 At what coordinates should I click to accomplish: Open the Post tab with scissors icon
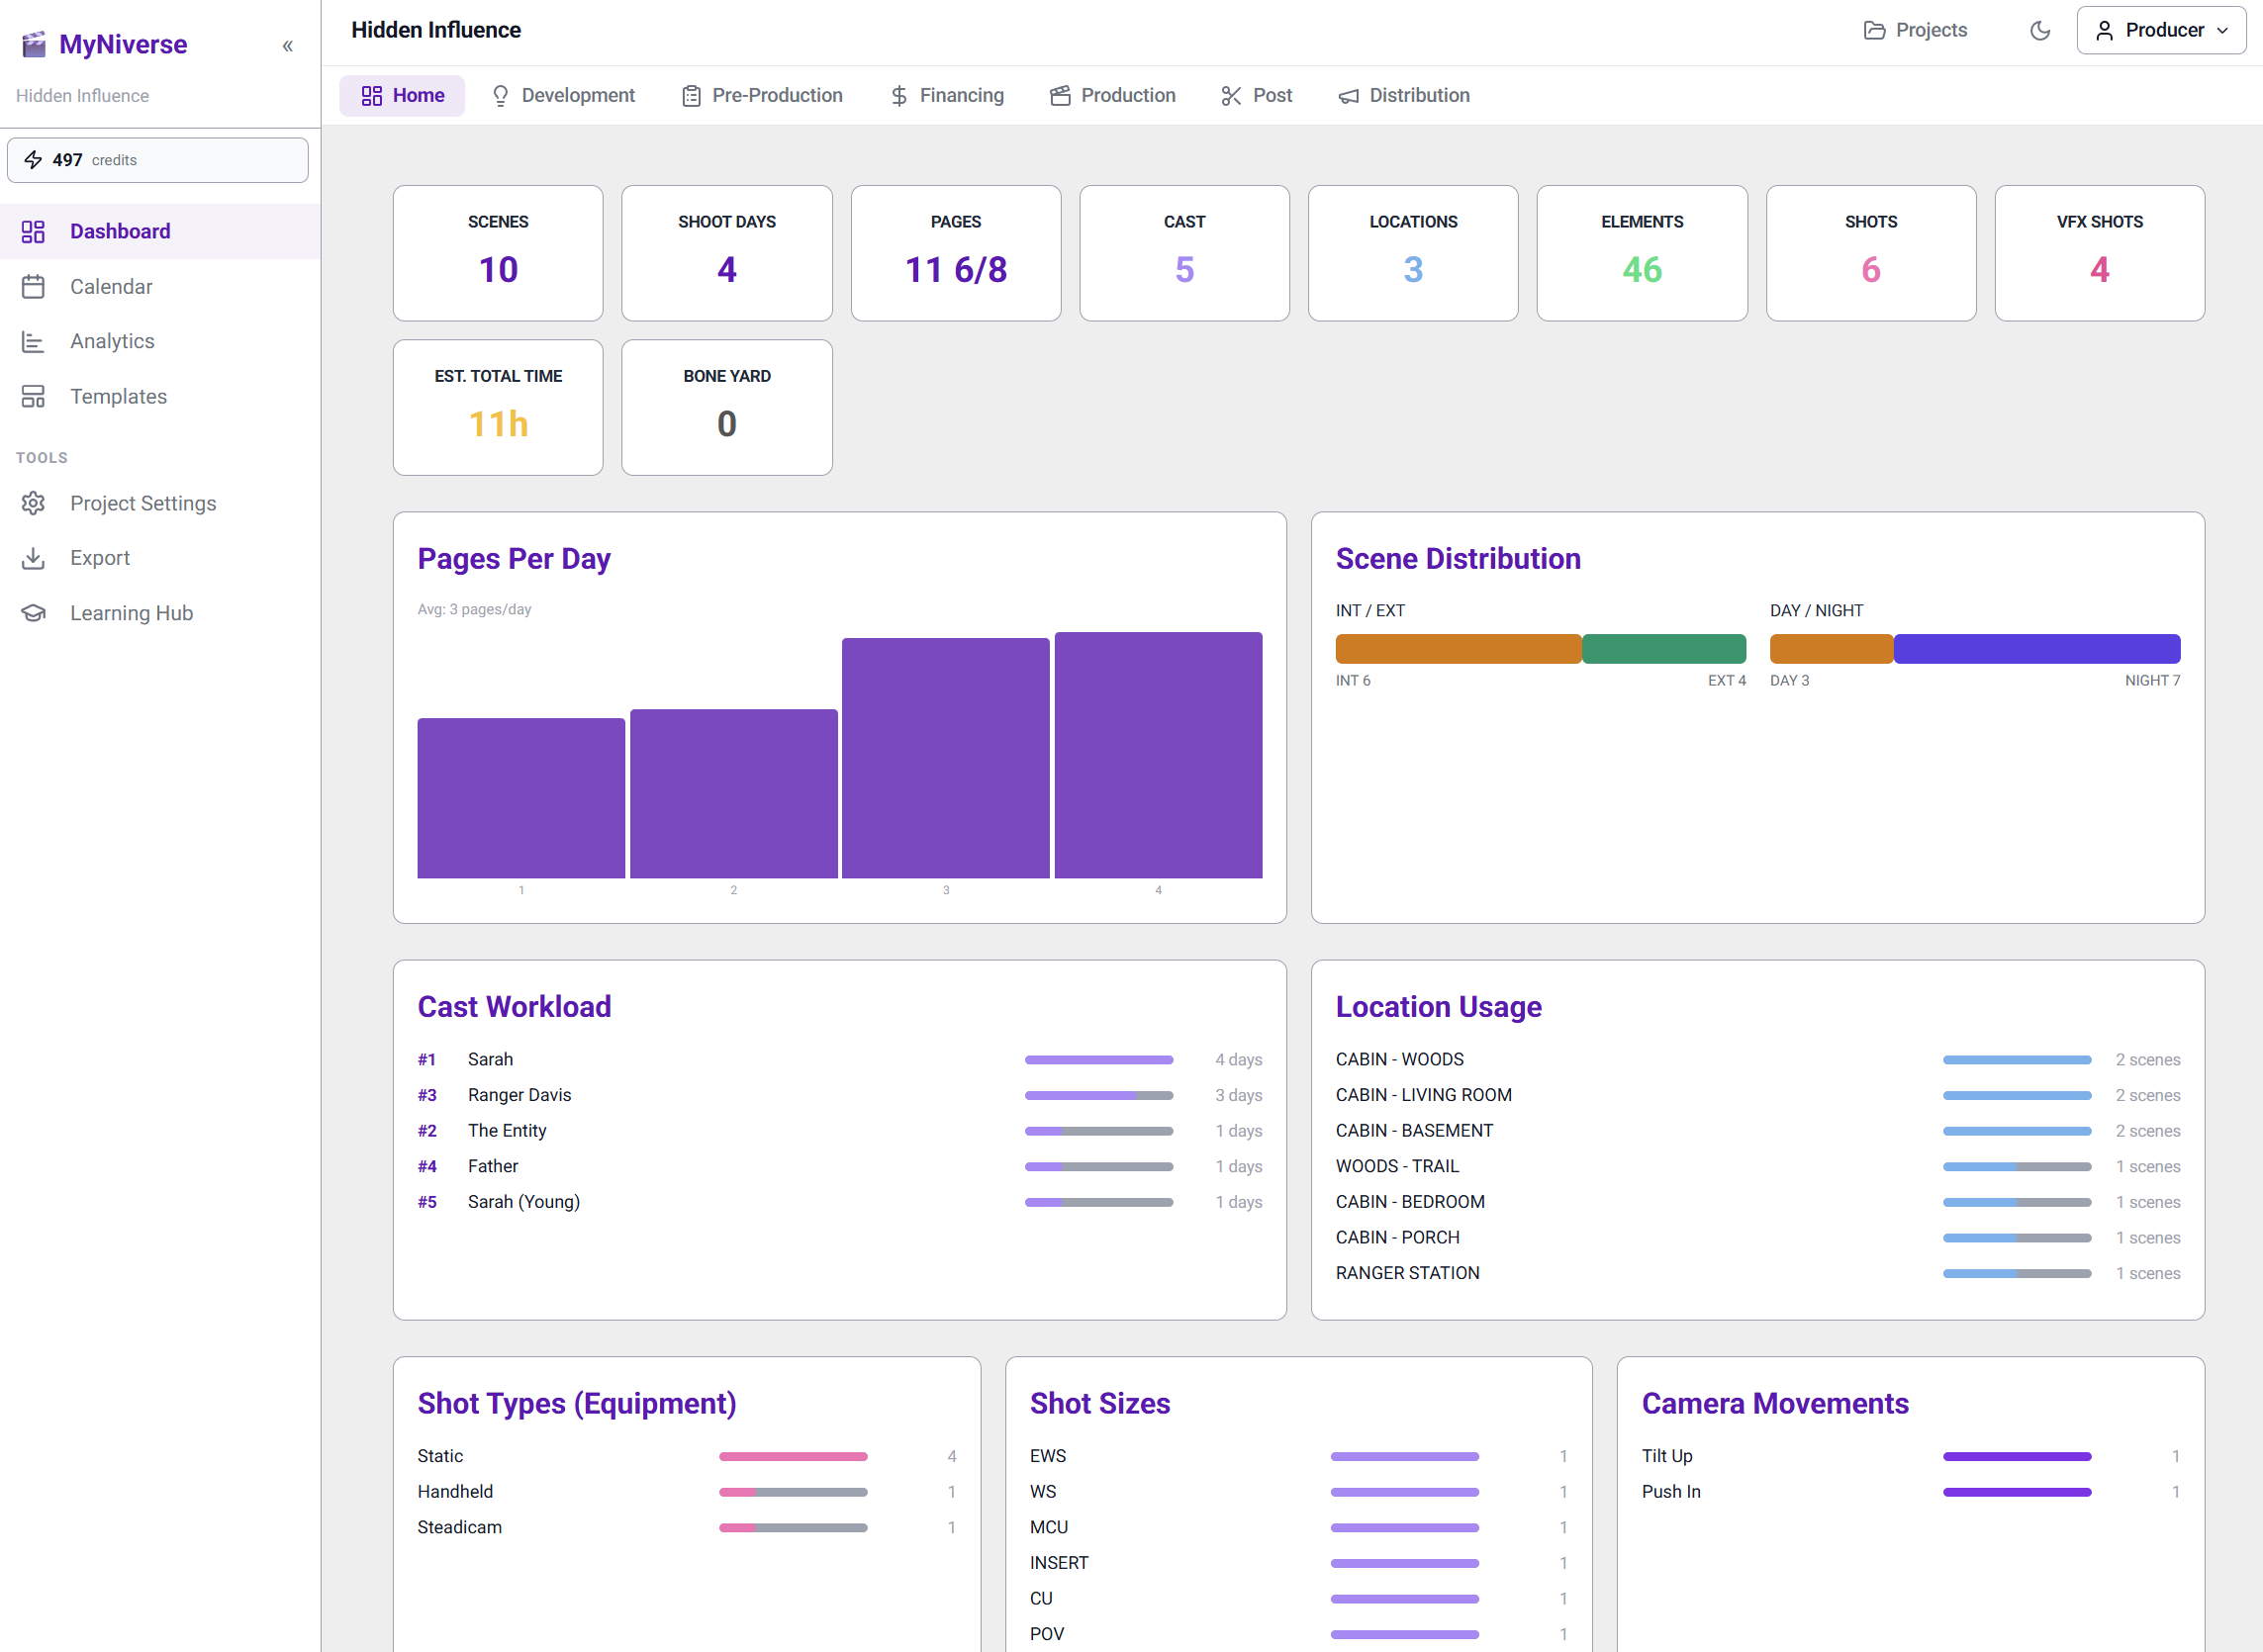[x=1256, y=95]
